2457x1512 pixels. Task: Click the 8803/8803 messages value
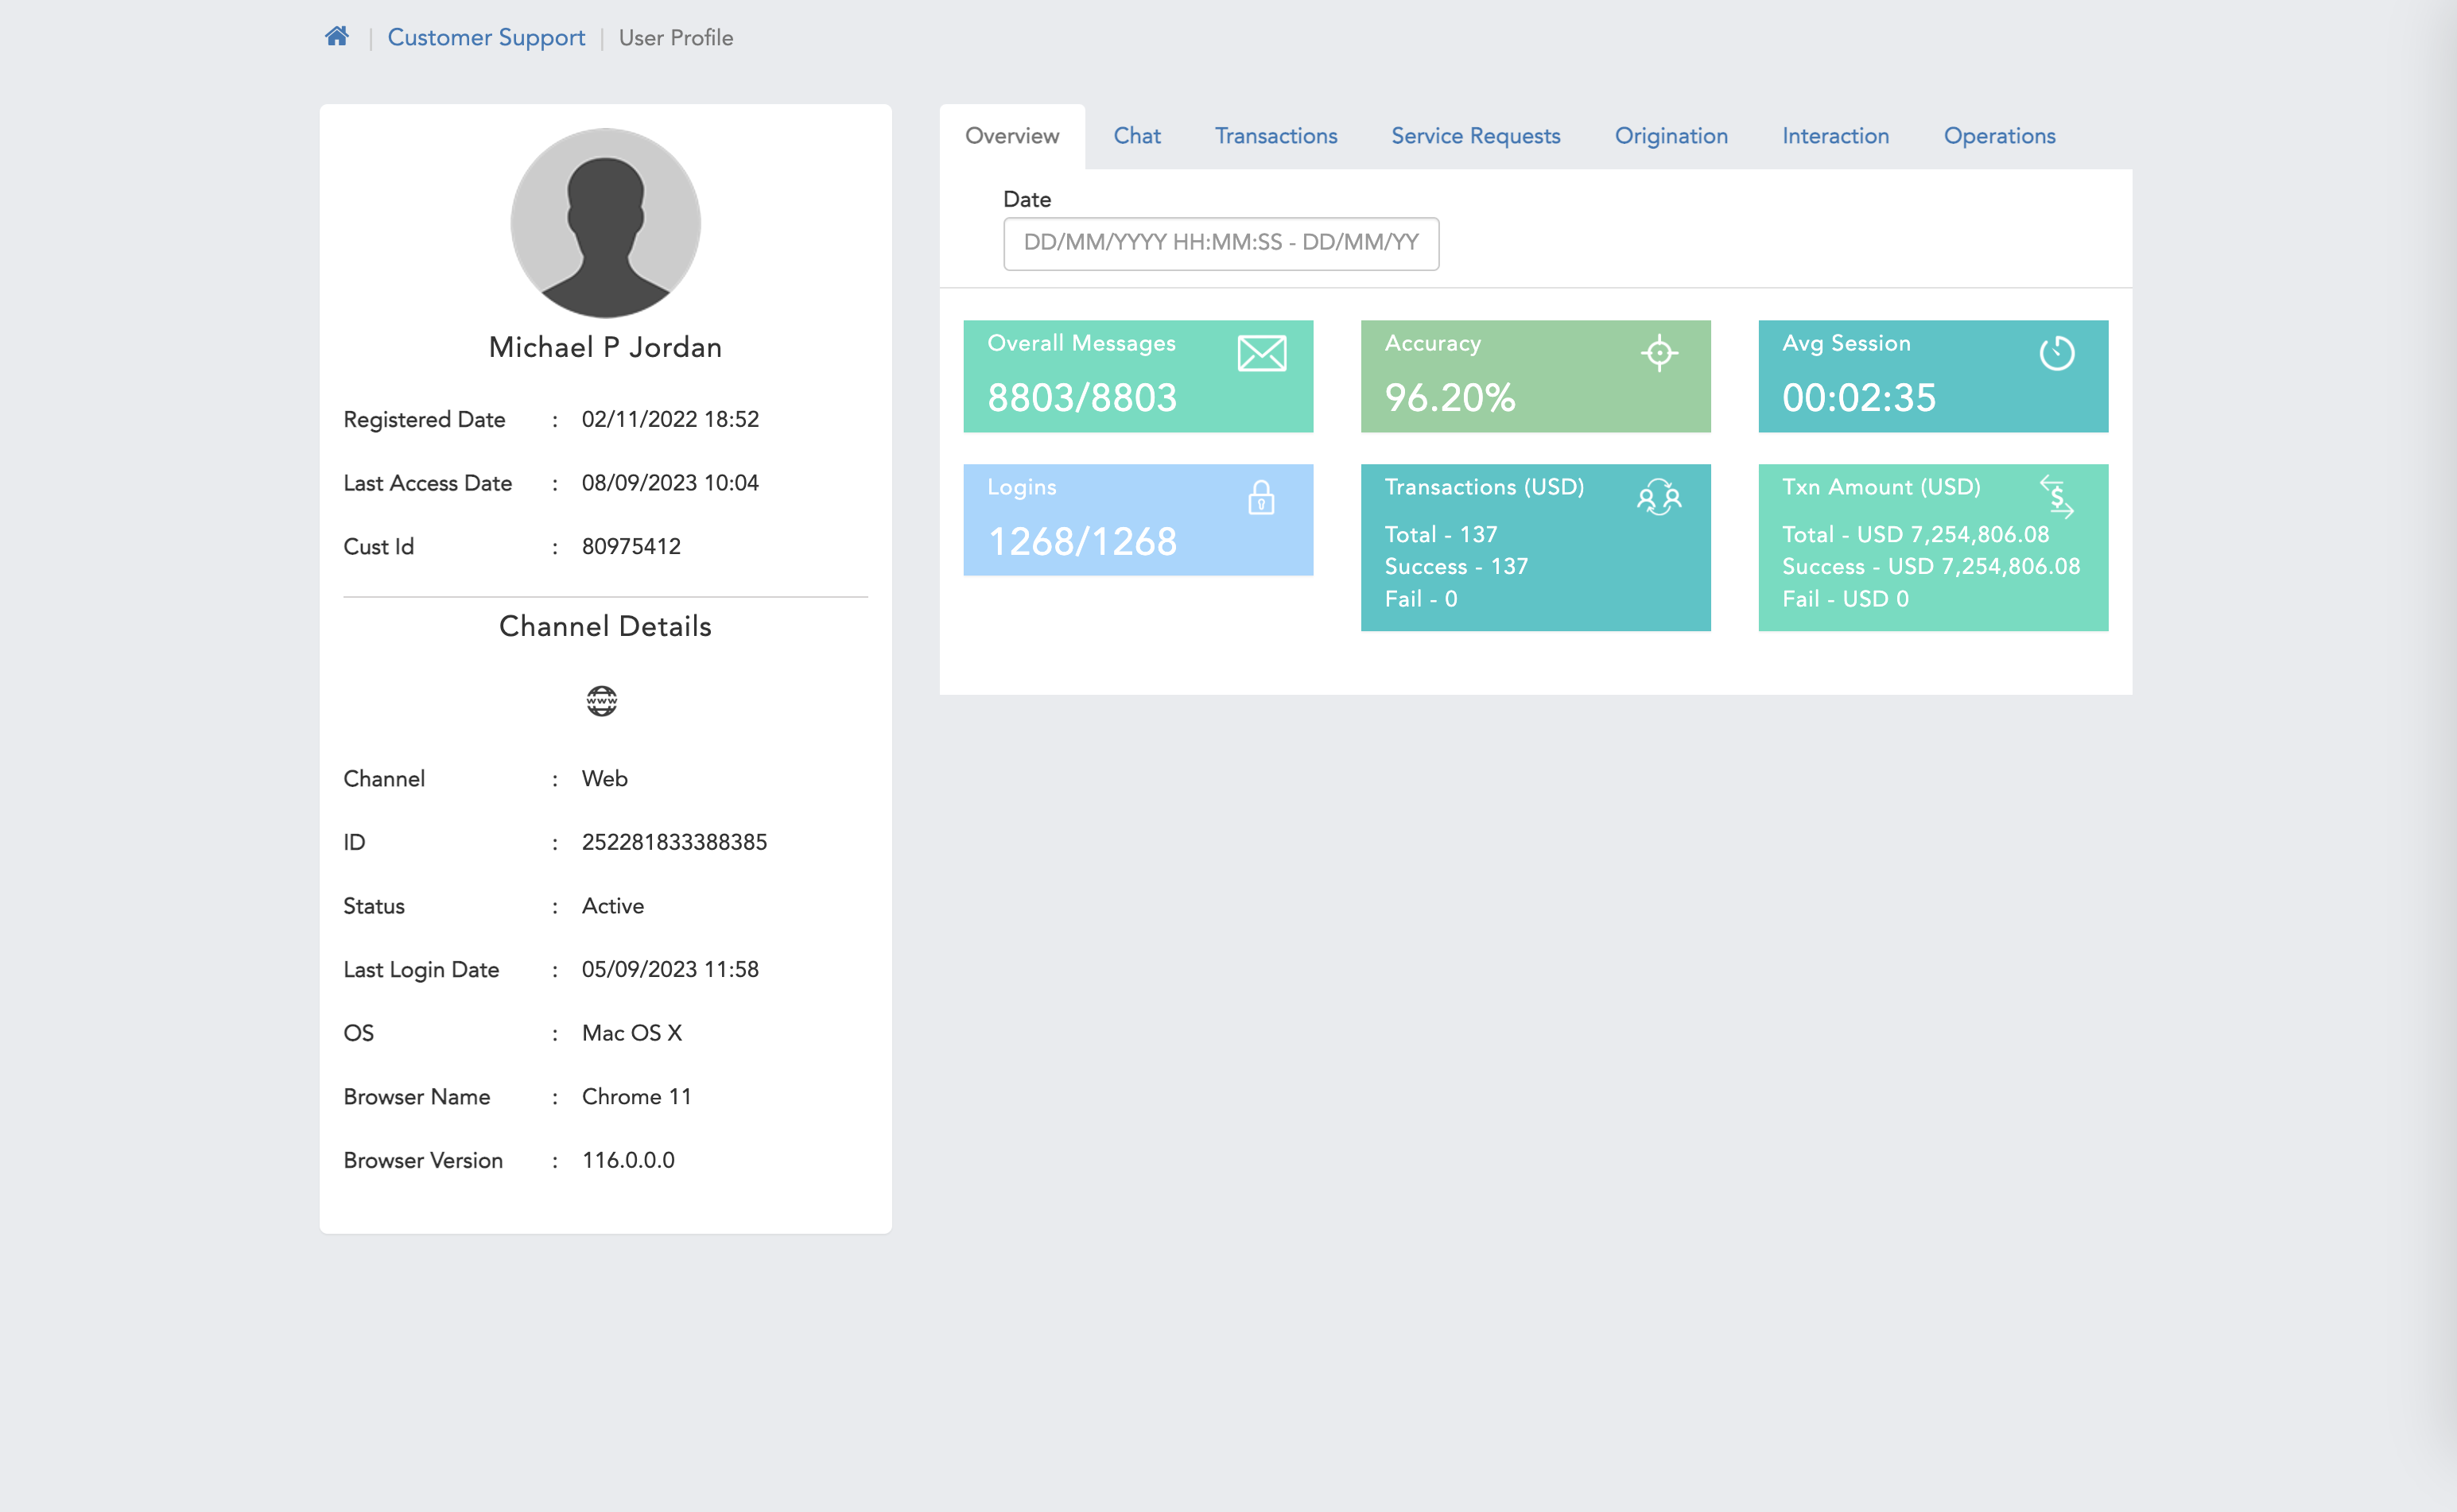1082,398
